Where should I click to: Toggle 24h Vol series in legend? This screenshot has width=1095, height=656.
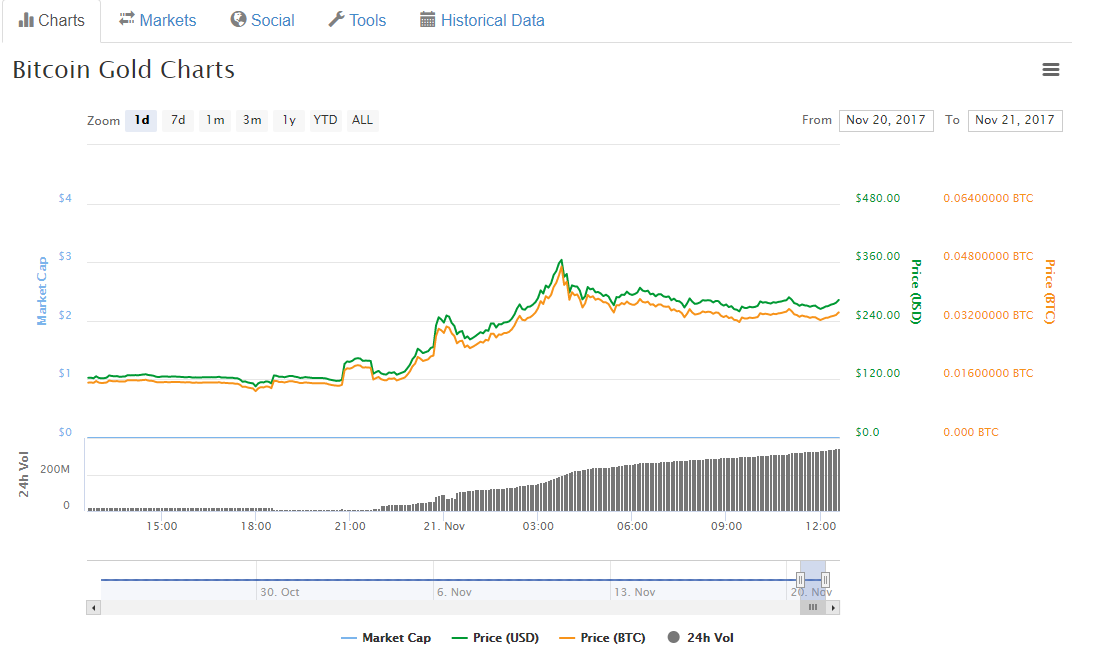click(x=700, y=637)
